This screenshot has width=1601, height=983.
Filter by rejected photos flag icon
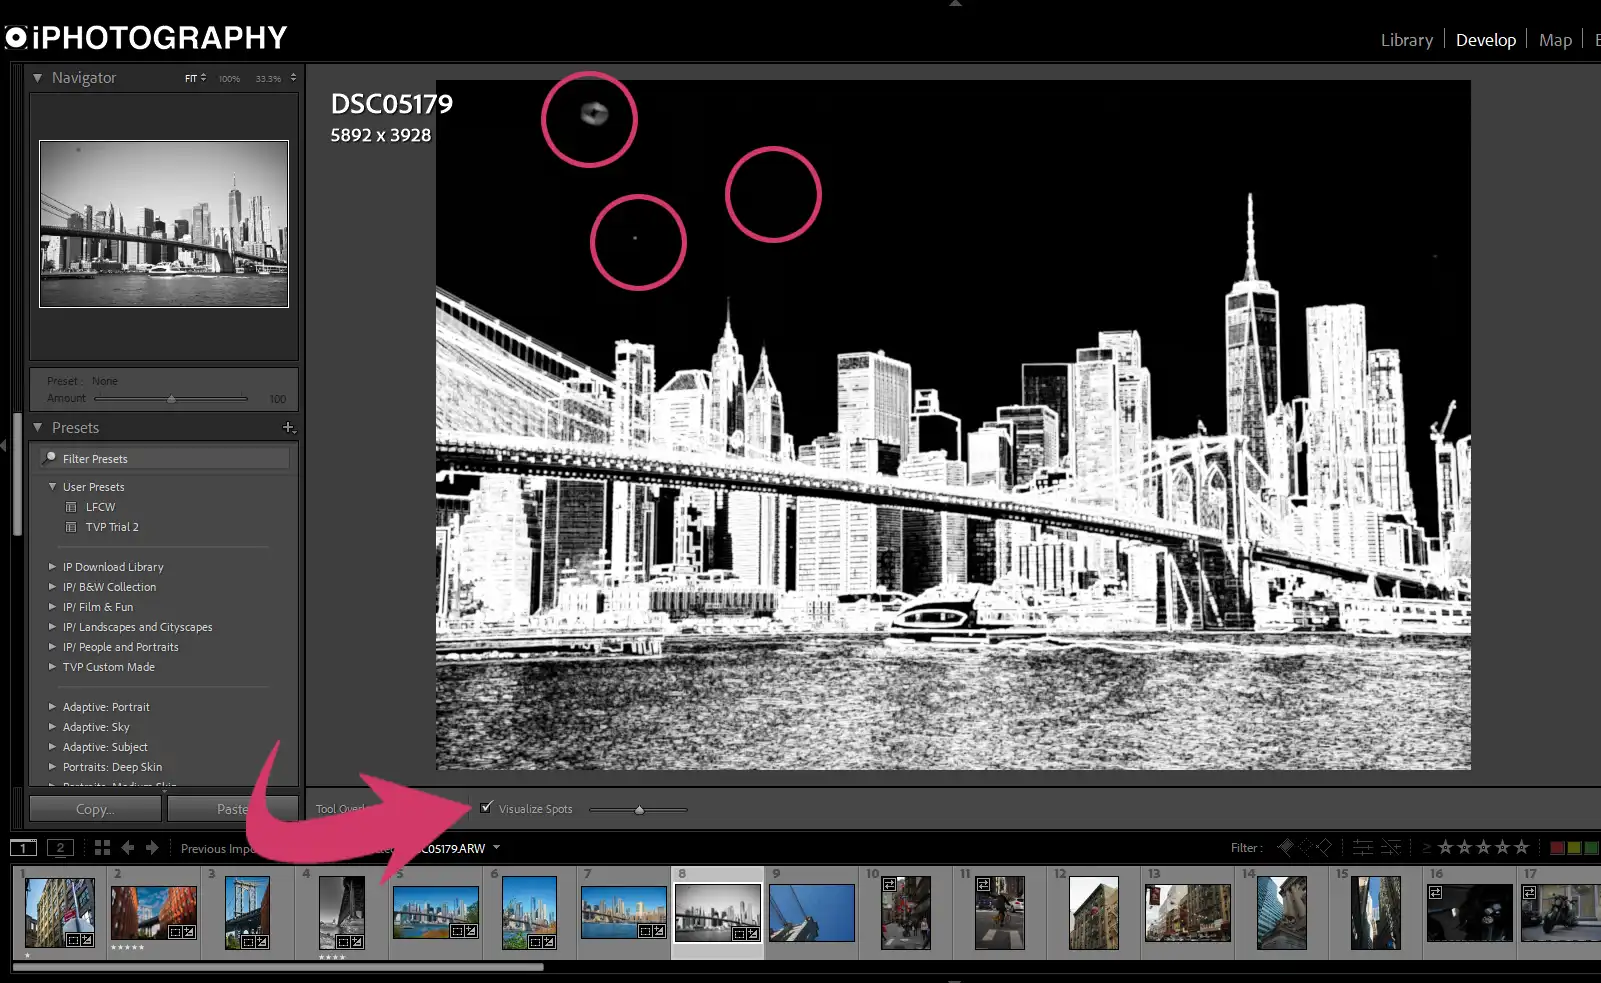pyautogui.click(x=1324, y=848)
